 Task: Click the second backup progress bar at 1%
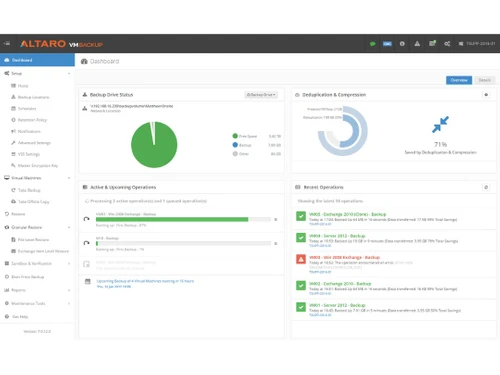tap(183, 243)
